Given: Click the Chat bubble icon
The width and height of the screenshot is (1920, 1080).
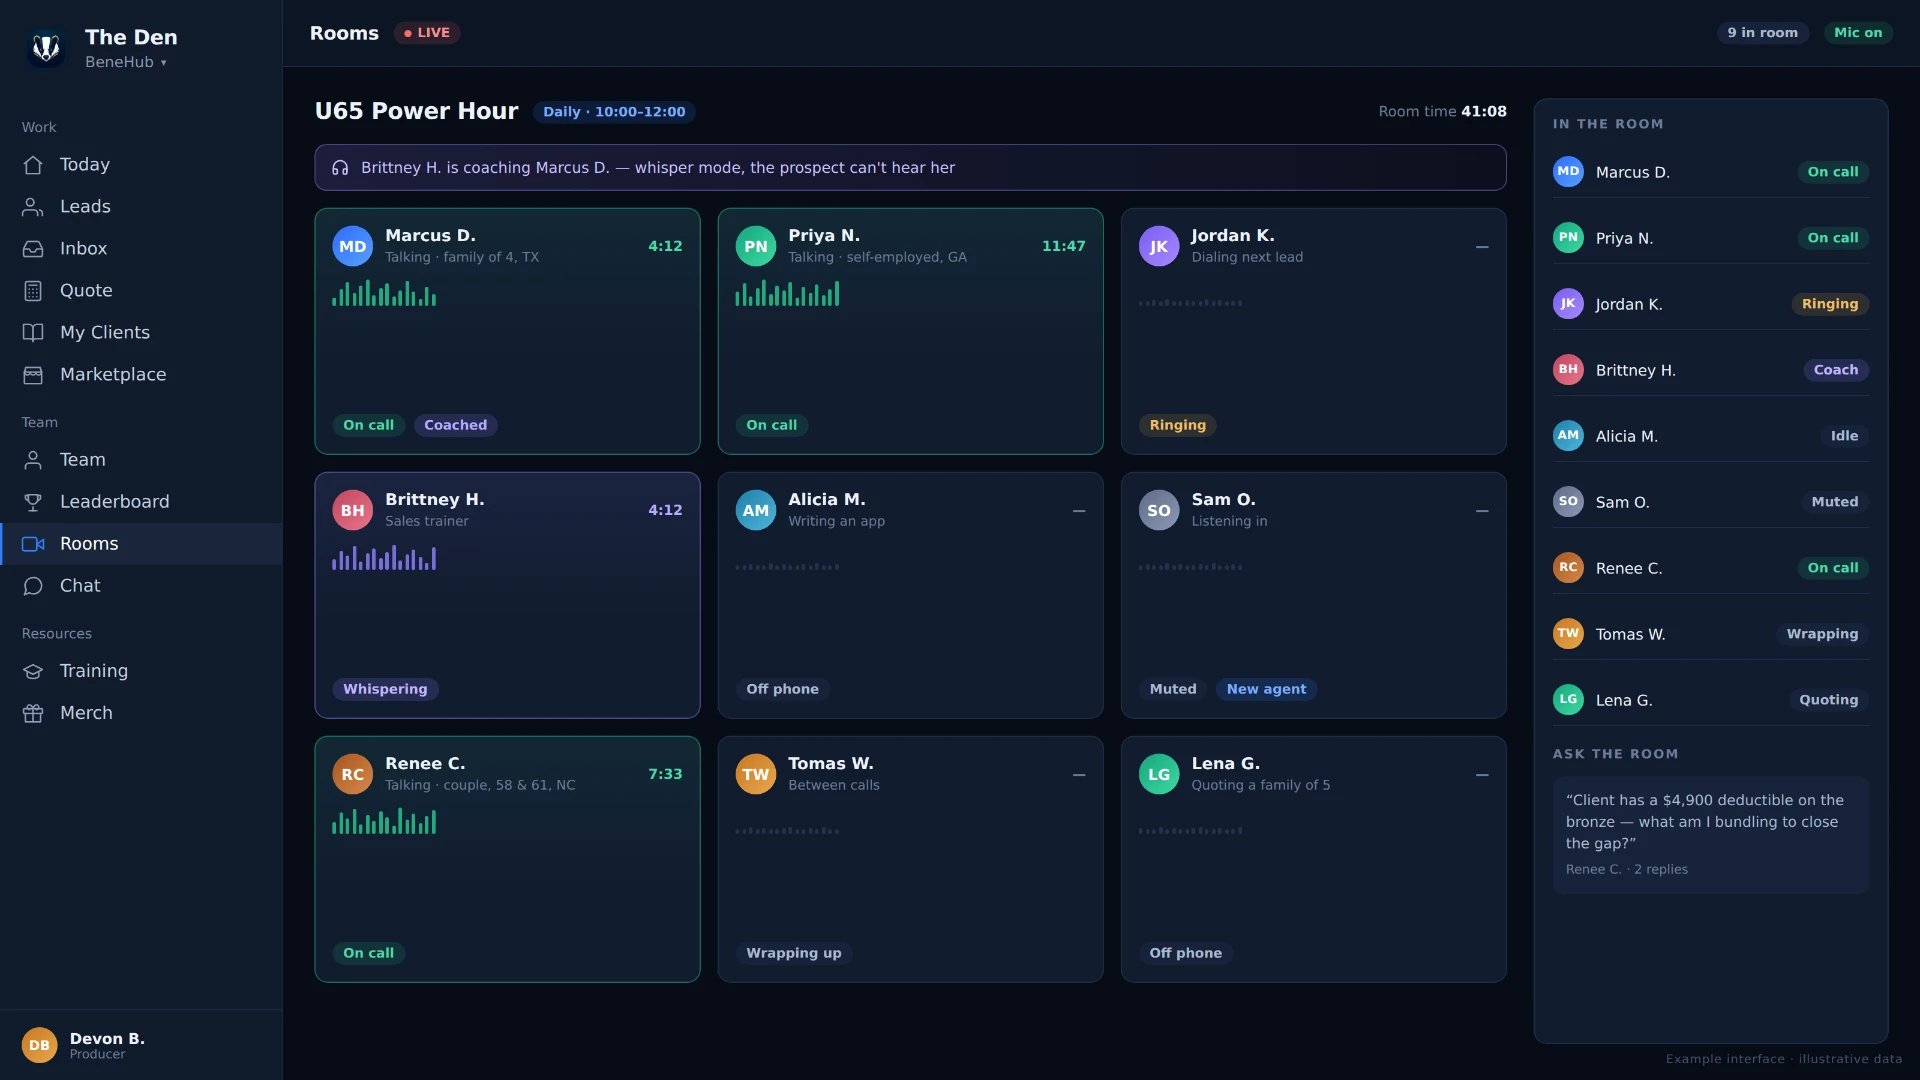Looking at the screenshot, I should pyautogui.click(x=33, y=586).
